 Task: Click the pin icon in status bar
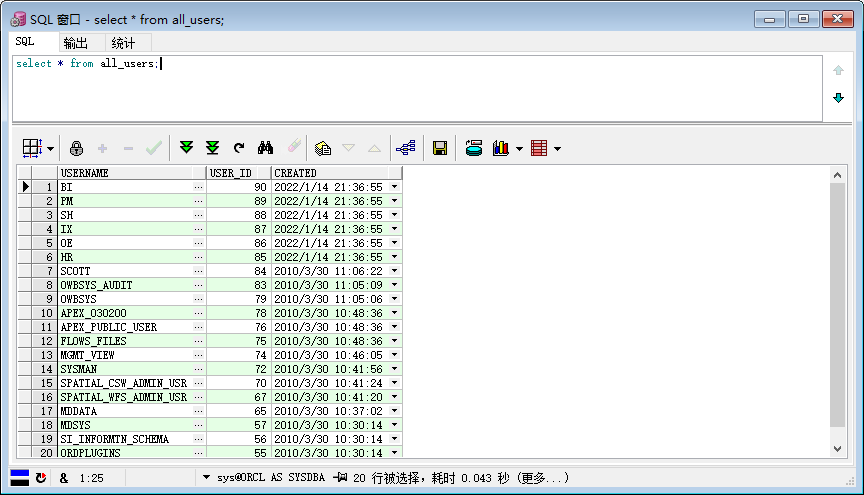point(341,477)
